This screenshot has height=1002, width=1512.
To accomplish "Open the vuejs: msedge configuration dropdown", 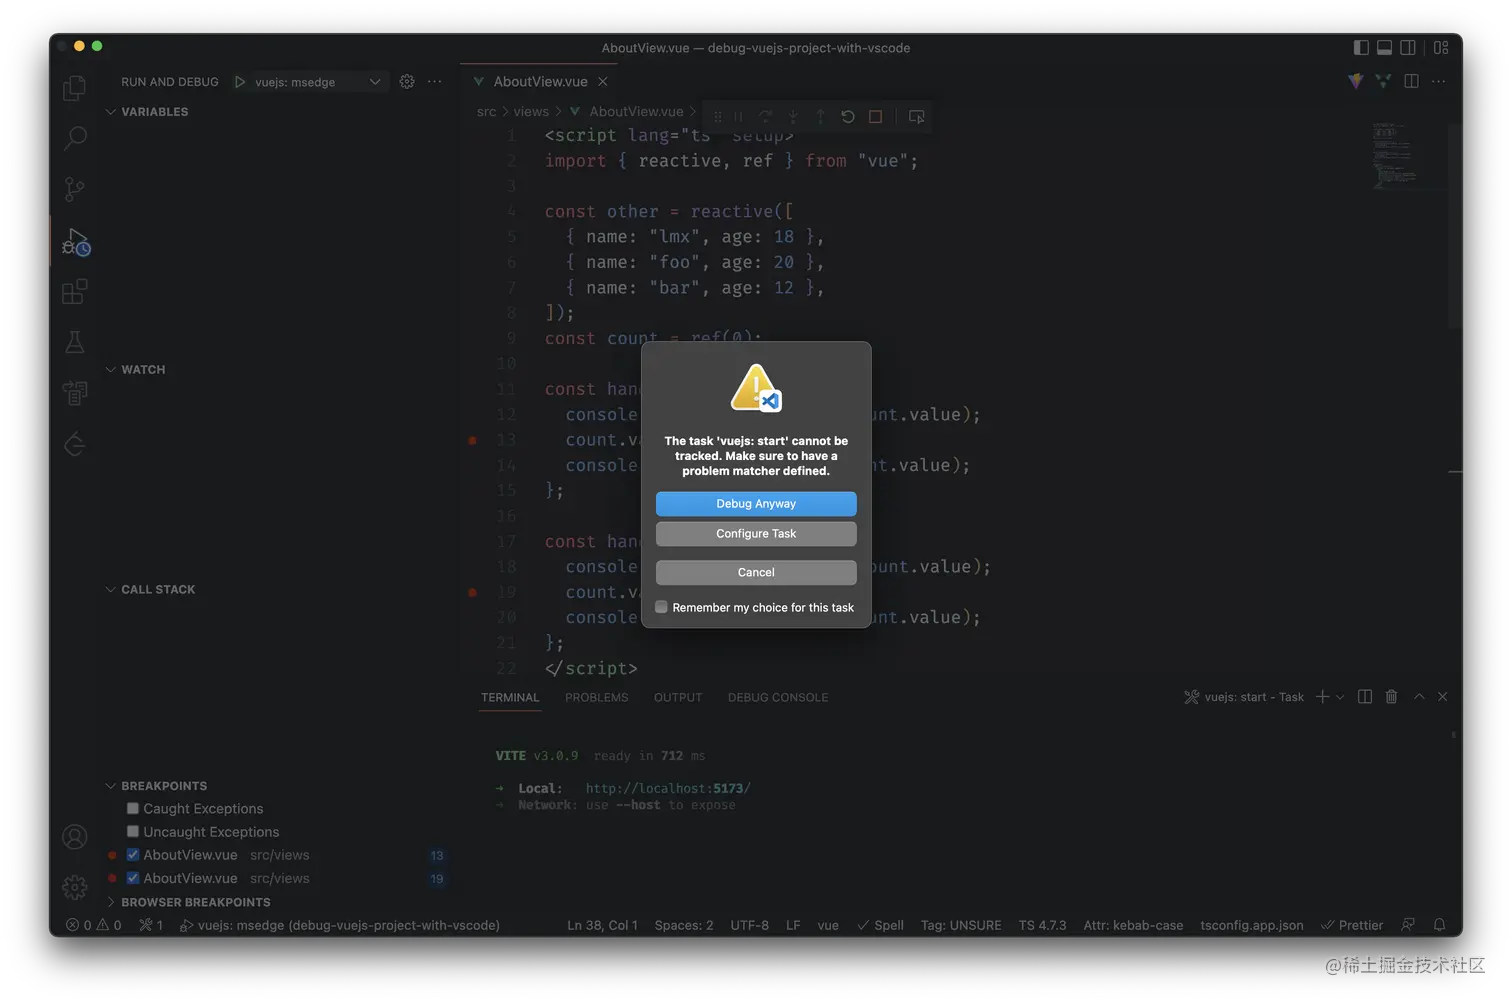I will pyautogui.click(x=374, y=81).
